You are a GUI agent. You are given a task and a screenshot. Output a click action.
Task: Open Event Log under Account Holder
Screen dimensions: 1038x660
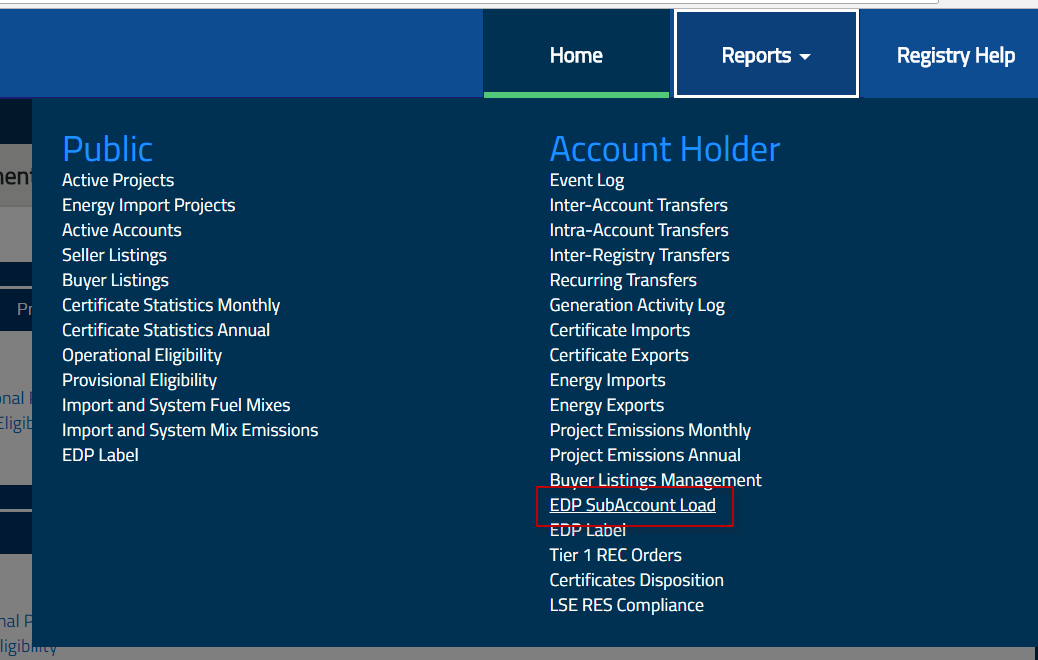[x=587, y=180]
